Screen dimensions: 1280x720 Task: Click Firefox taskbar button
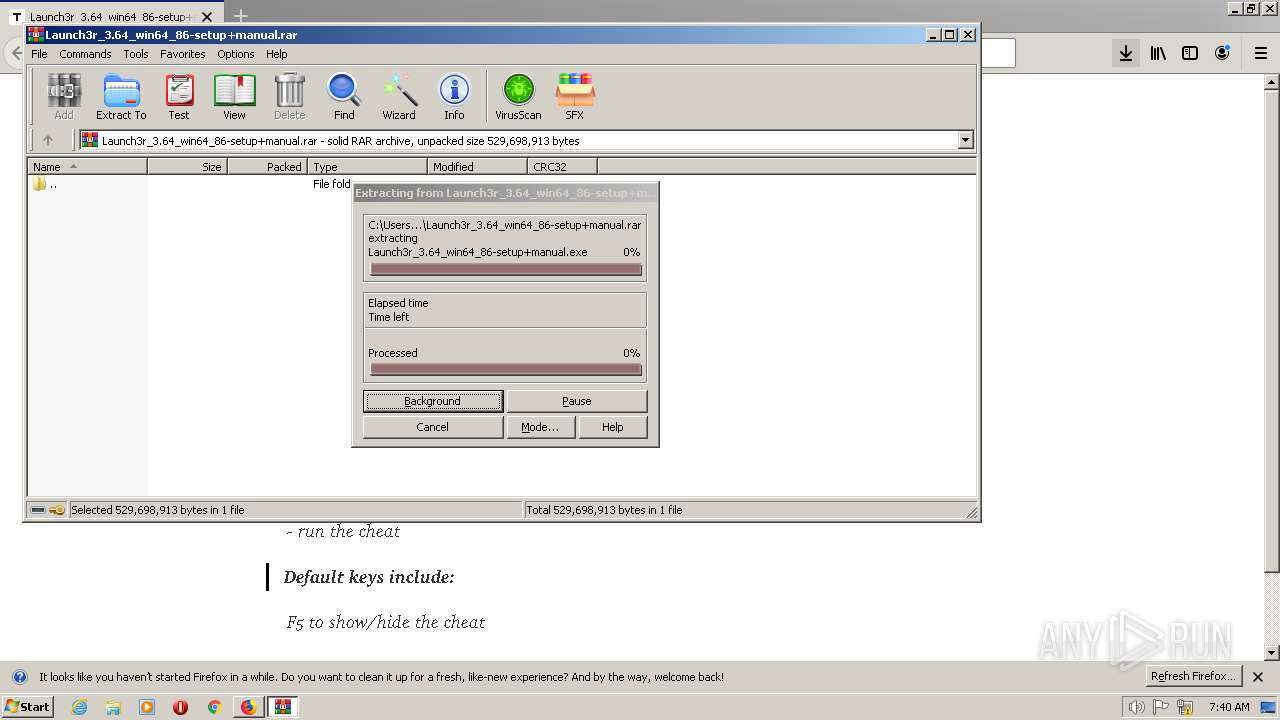coord(248,707)
